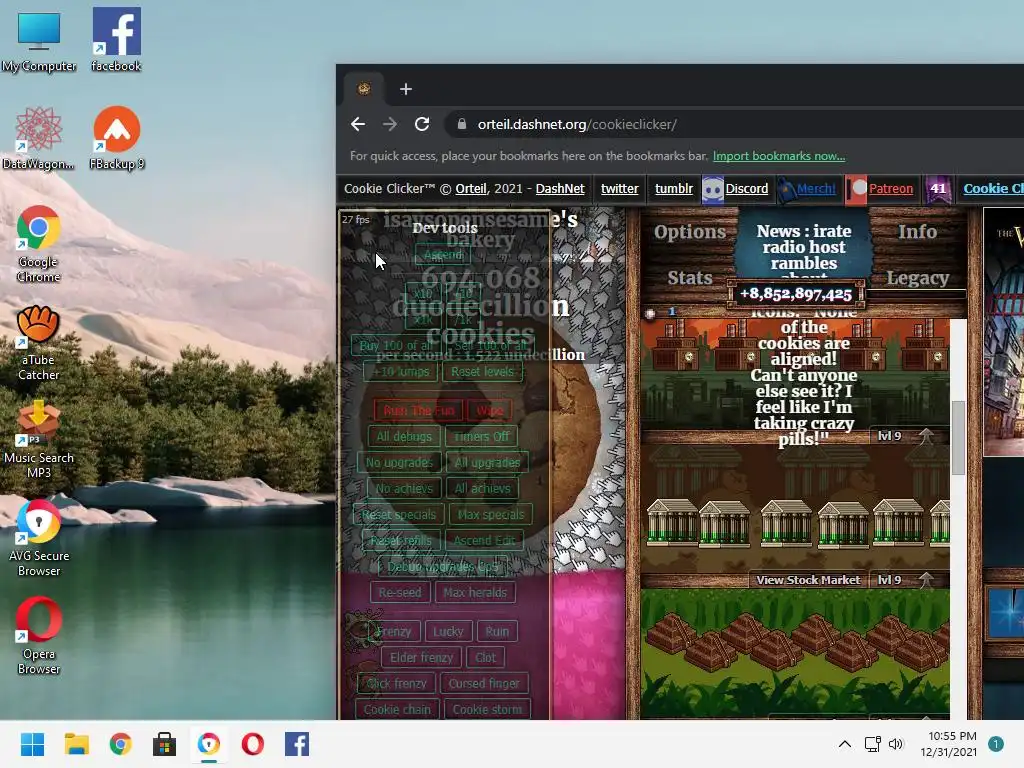Screen dimensions: 1024x768
Task: Click All achievs dev button
Action: [482, 488]
